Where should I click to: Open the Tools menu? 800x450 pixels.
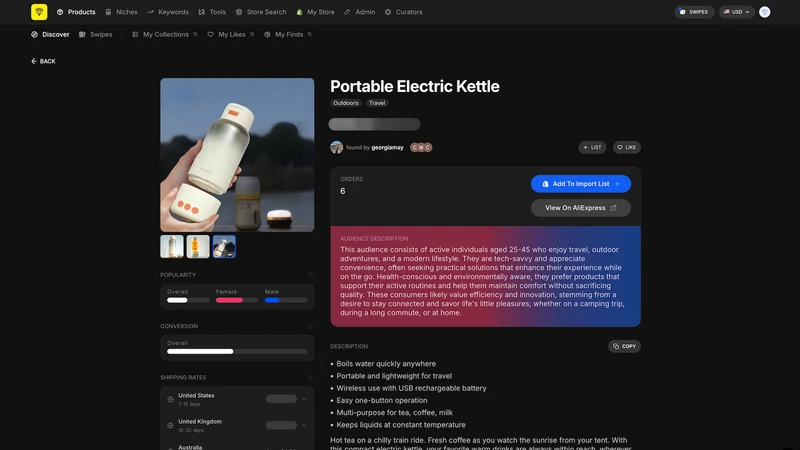[x=212, y=12]
